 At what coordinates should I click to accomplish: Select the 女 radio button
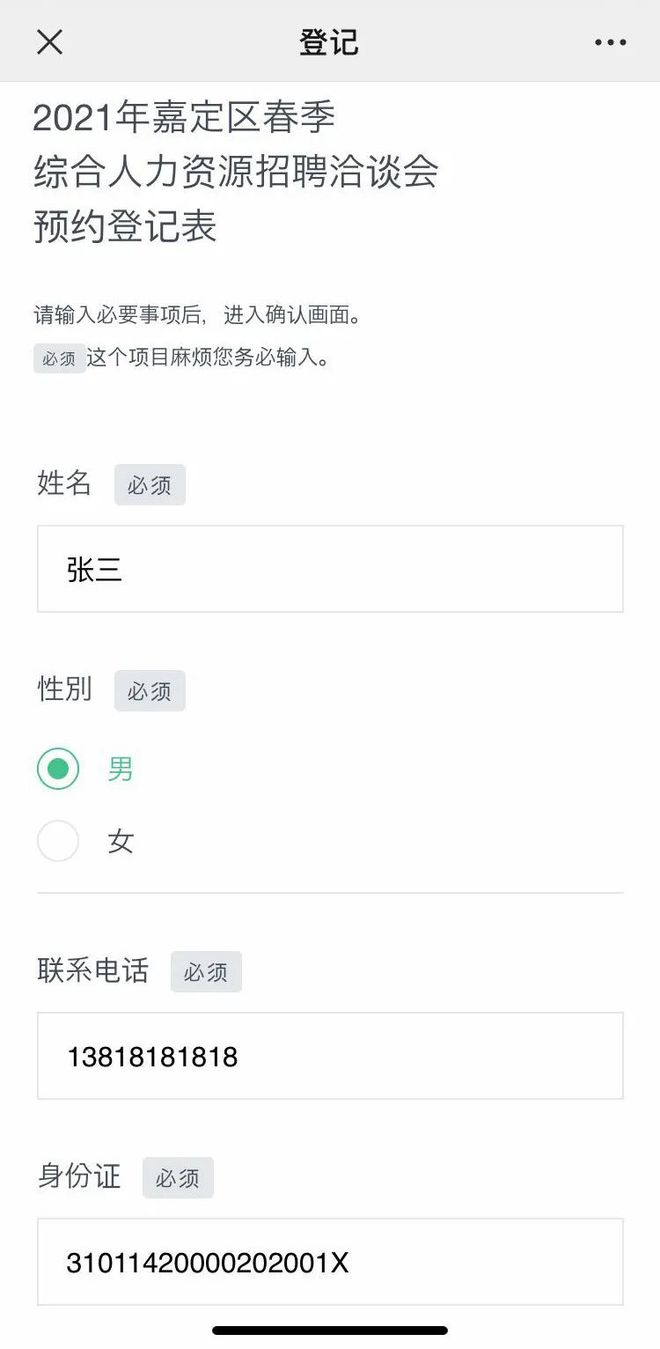(58, 841)
